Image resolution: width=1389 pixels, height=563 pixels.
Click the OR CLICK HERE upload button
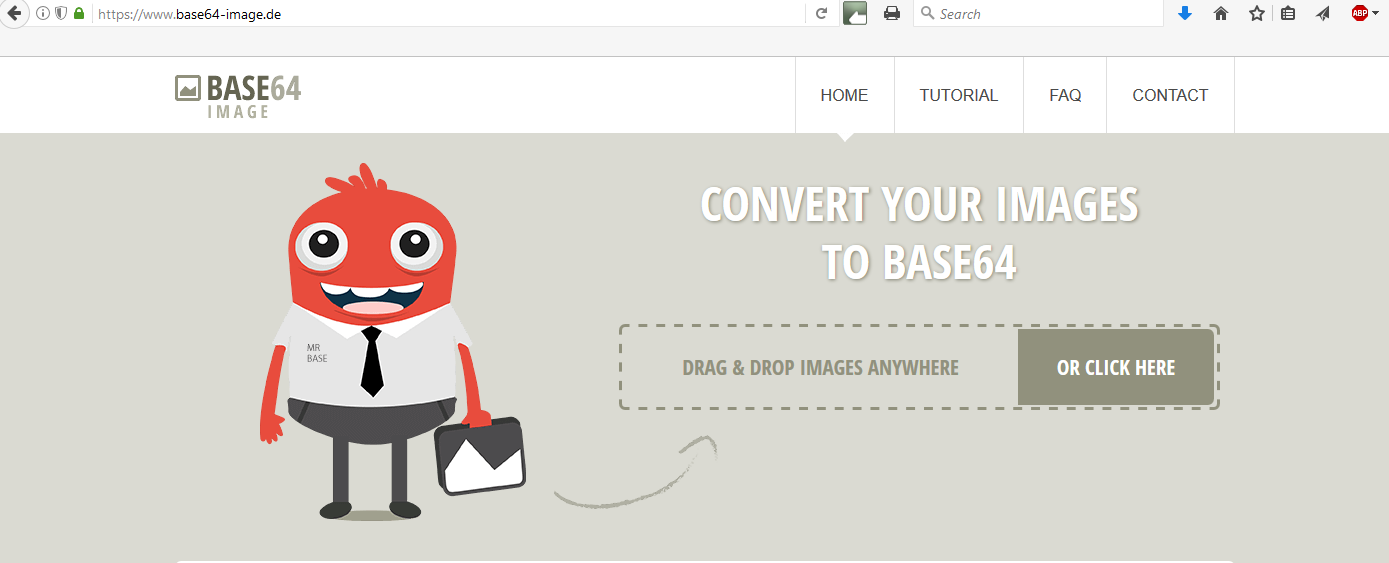[1116, 367]
